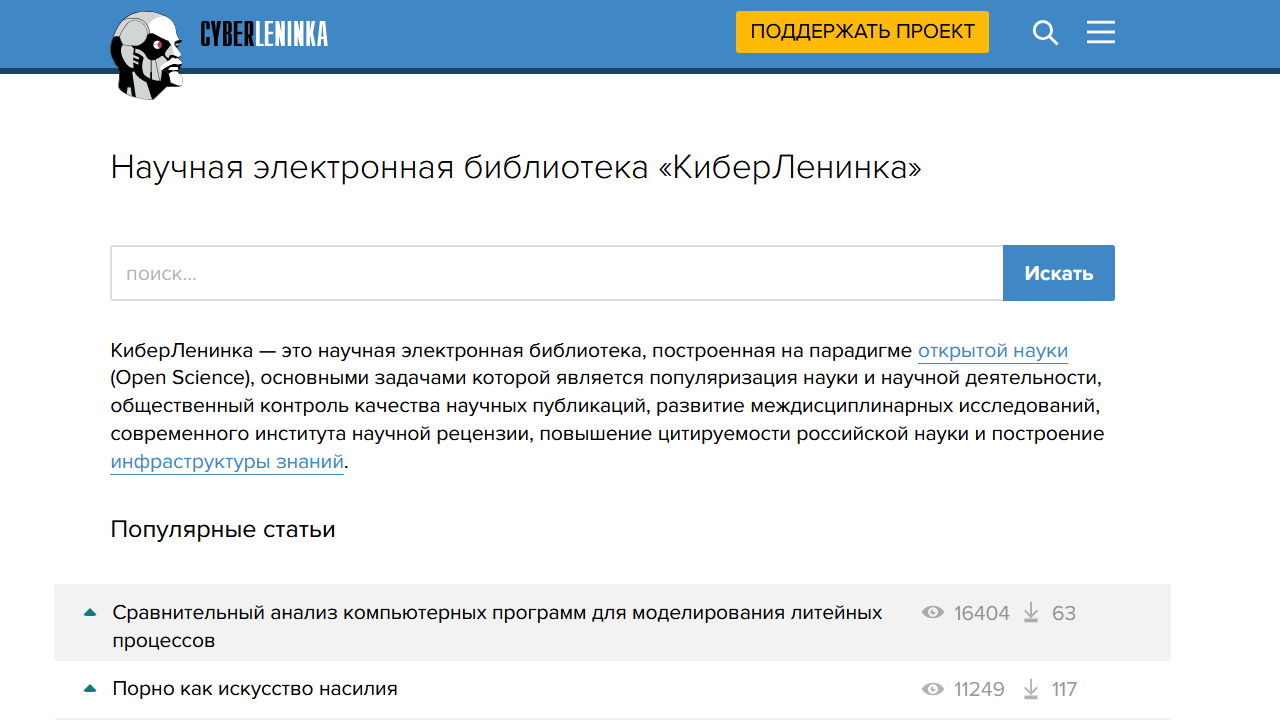Click the CYBERLENINKA wordmark in the header
The width and height of the screenshot is (1280, 720).
tap(262, 33)
